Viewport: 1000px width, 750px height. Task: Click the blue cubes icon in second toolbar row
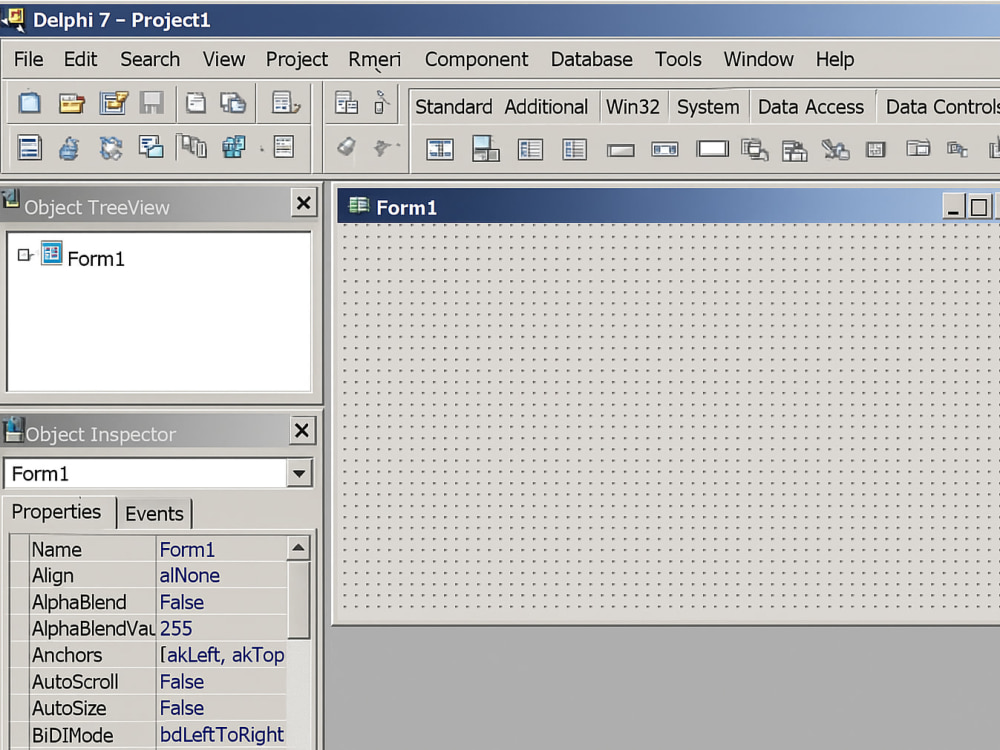[x=233, y=147]
